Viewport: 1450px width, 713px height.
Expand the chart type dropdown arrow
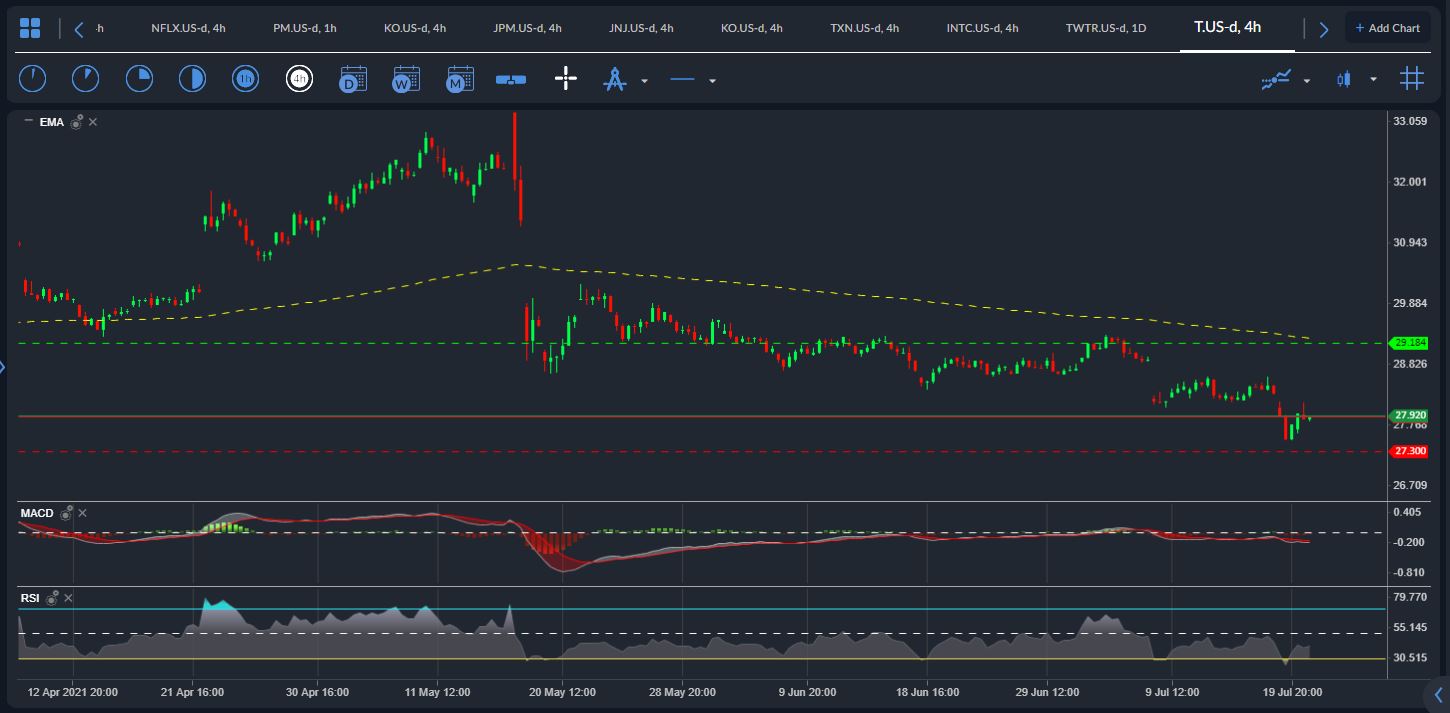pos(1373,80)
